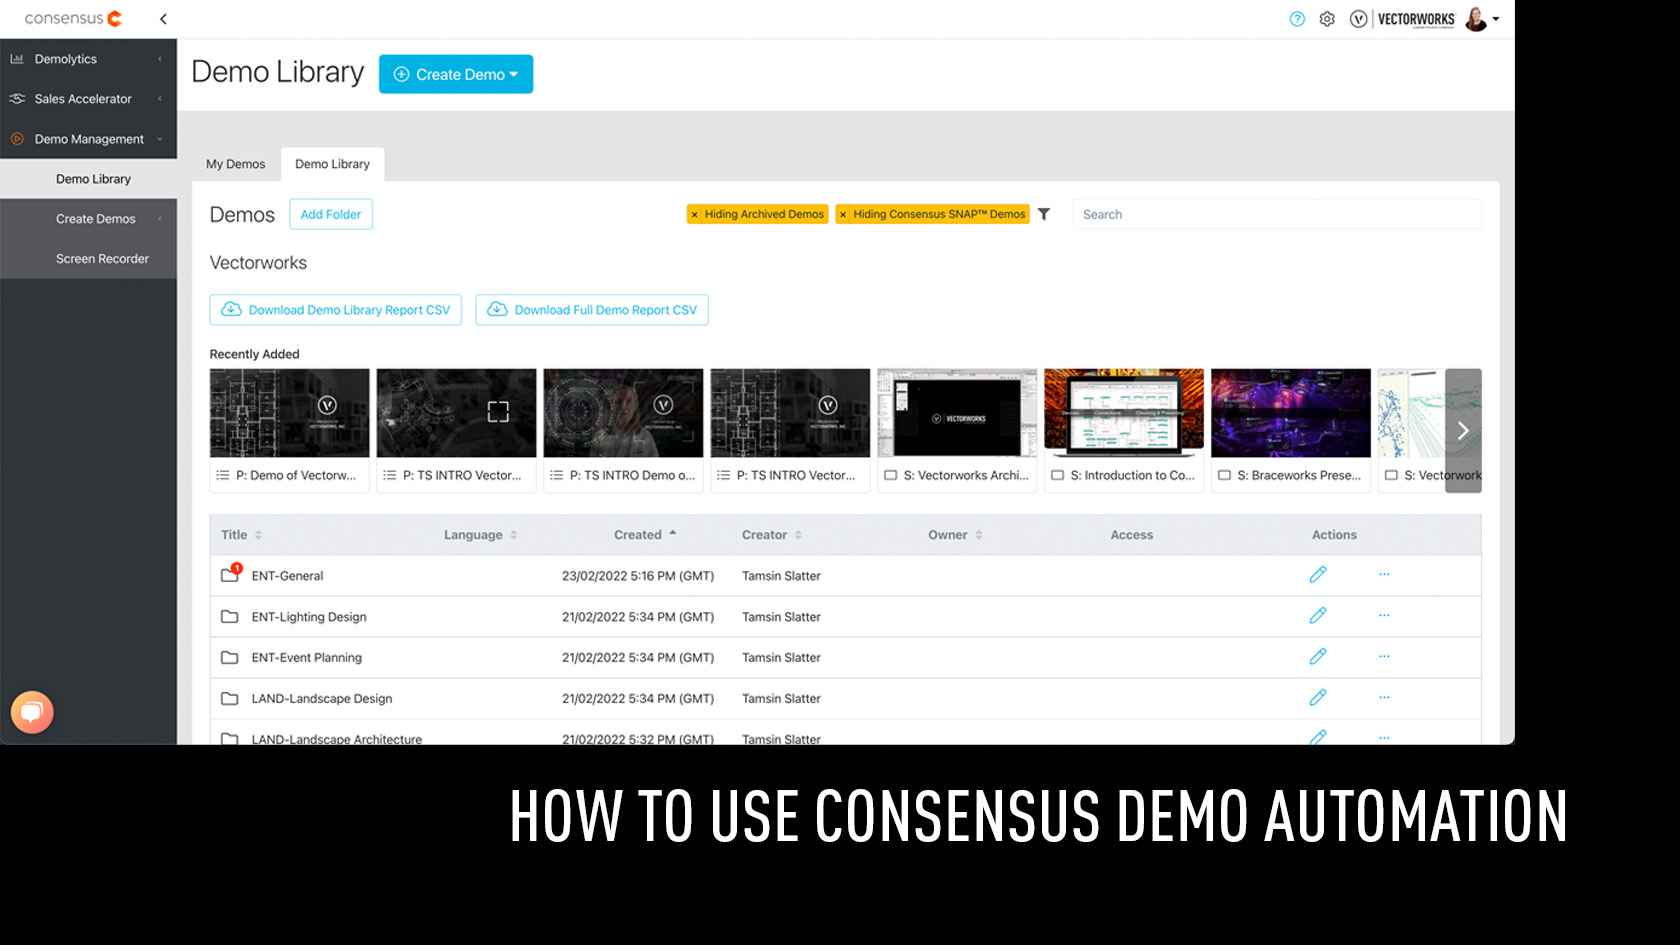The image size is (1680, 945).
Task: Click the Add Folder button
Action: (x=330, y=213)
